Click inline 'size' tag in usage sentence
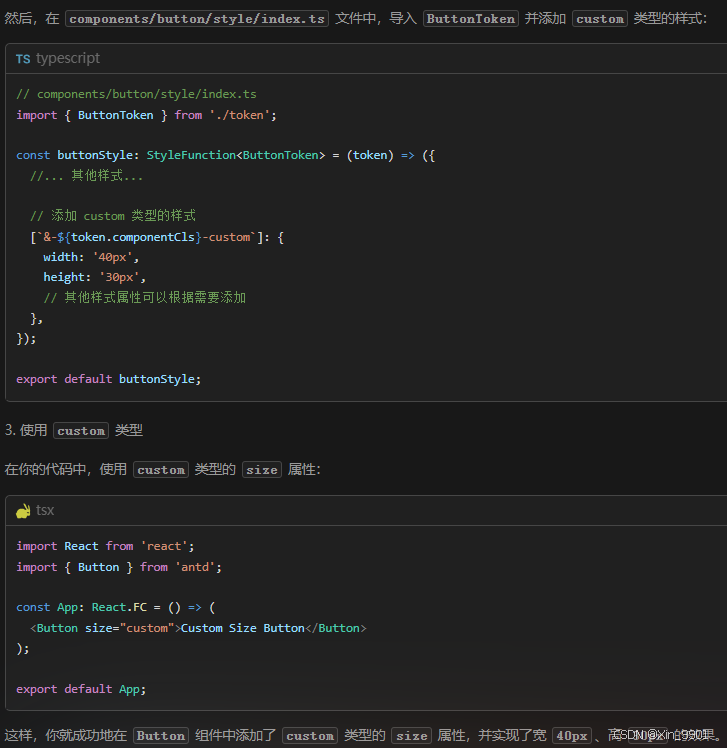This screenshot has width=727, height=748. [x=262, y=469]
